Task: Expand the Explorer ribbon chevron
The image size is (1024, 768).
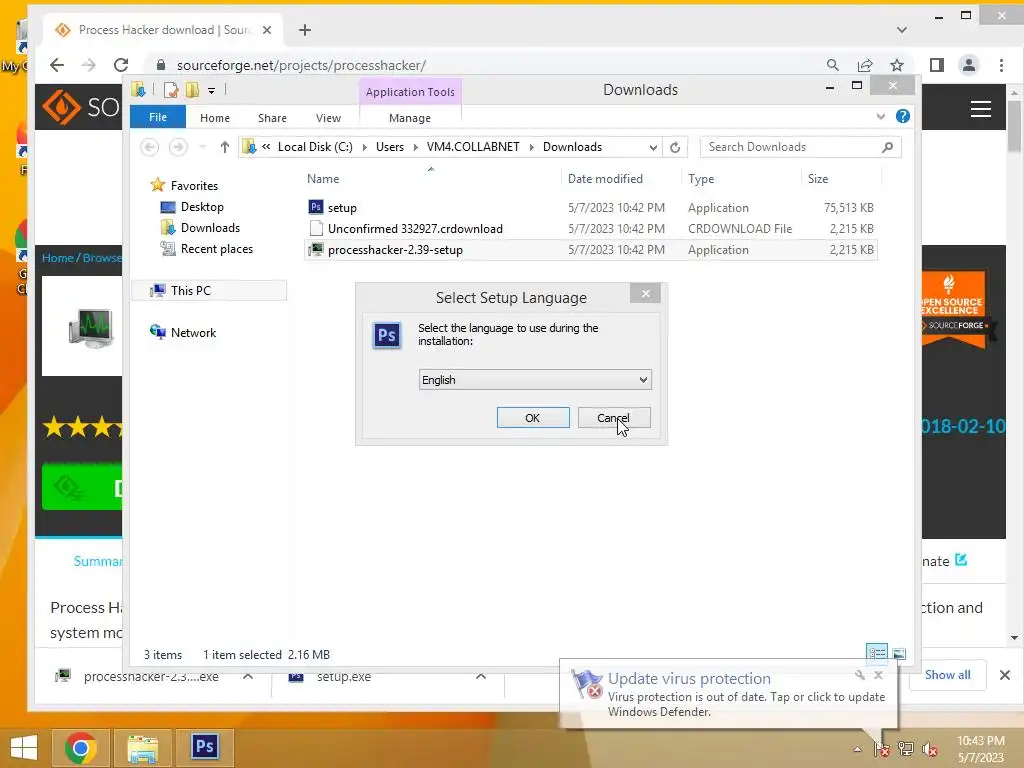Action: [880, 117]
